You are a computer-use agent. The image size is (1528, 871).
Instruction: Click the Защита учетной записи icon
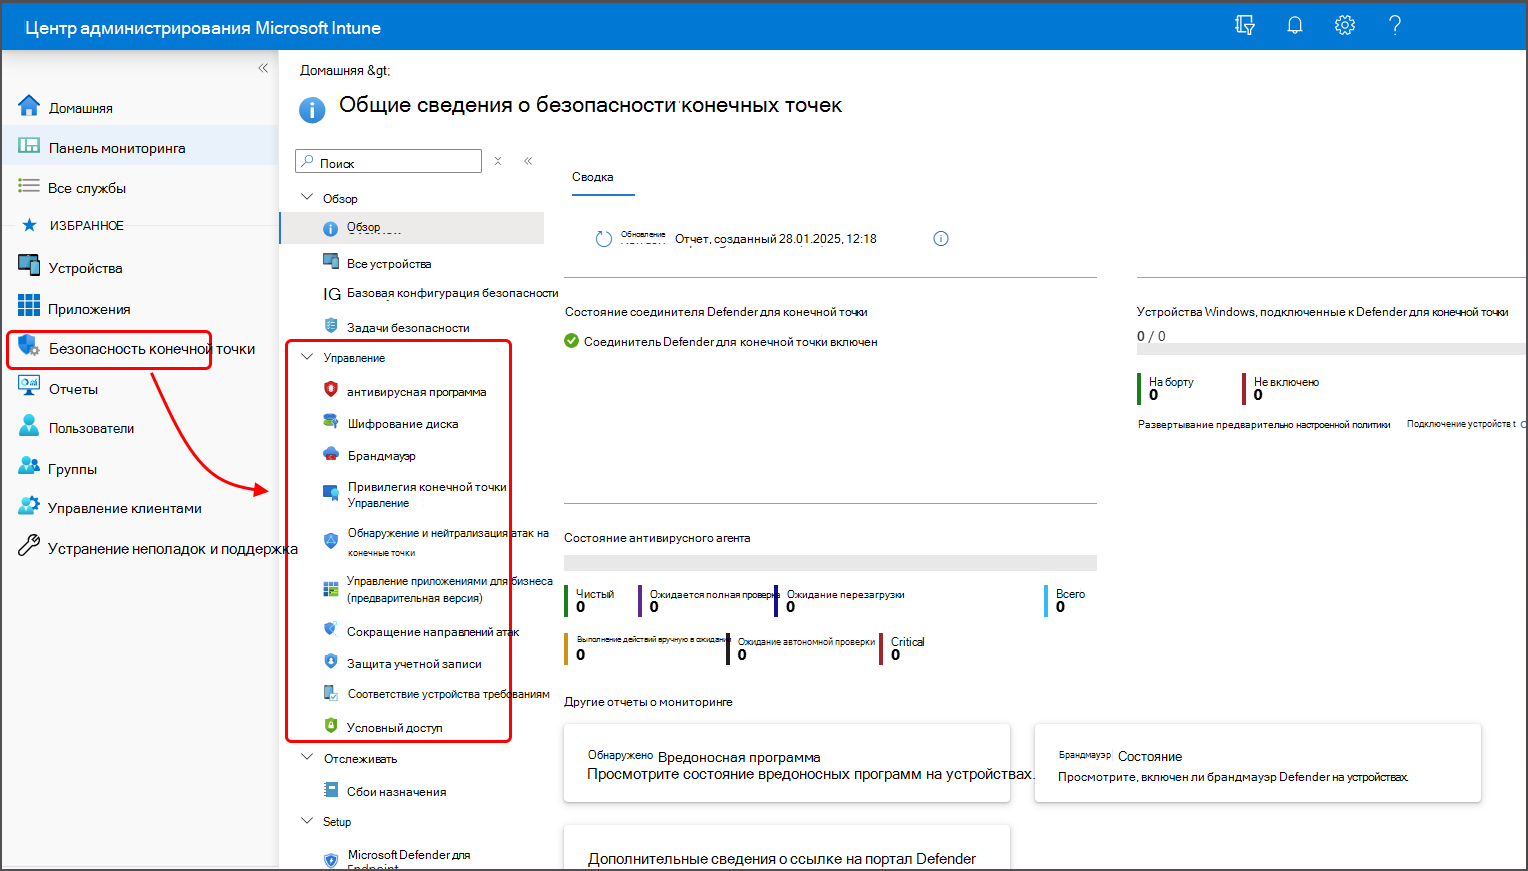coord(331,661)
